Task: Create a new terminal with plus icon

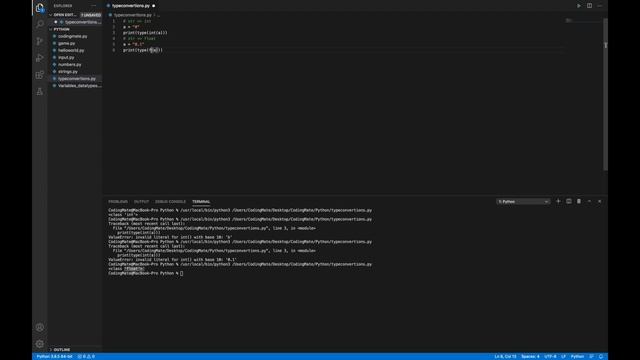Action: pyautogui.click(x=558, y=201)
